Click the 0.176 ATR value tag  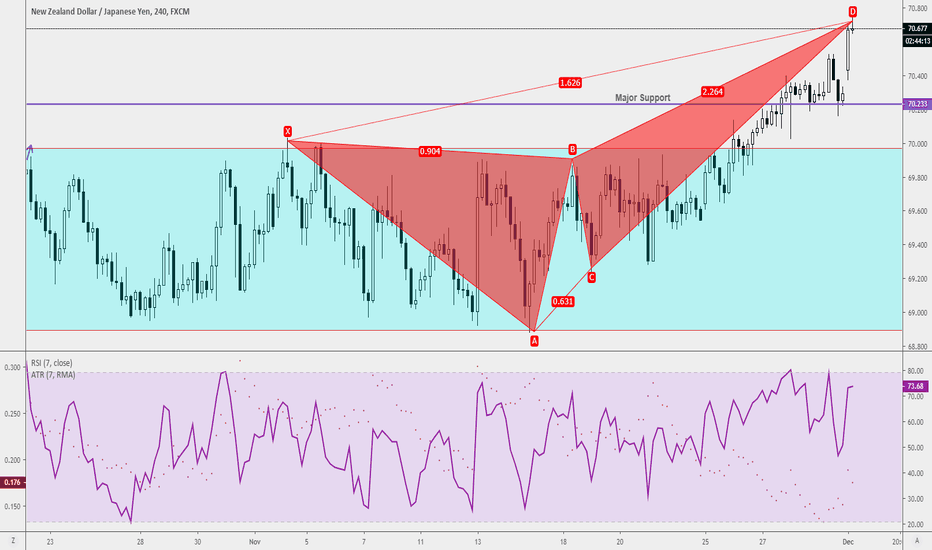pyautogui.click(x=12, y=483)
